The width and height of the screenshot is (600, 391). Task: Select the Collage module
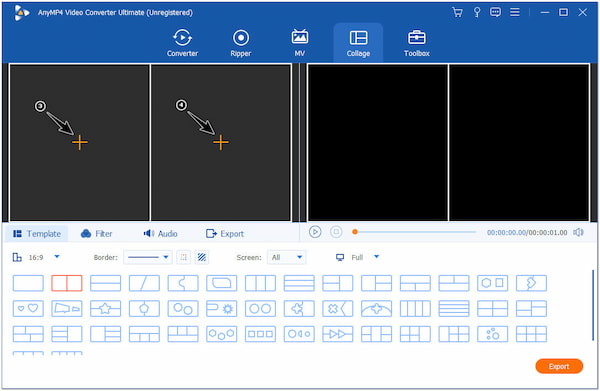358,43
